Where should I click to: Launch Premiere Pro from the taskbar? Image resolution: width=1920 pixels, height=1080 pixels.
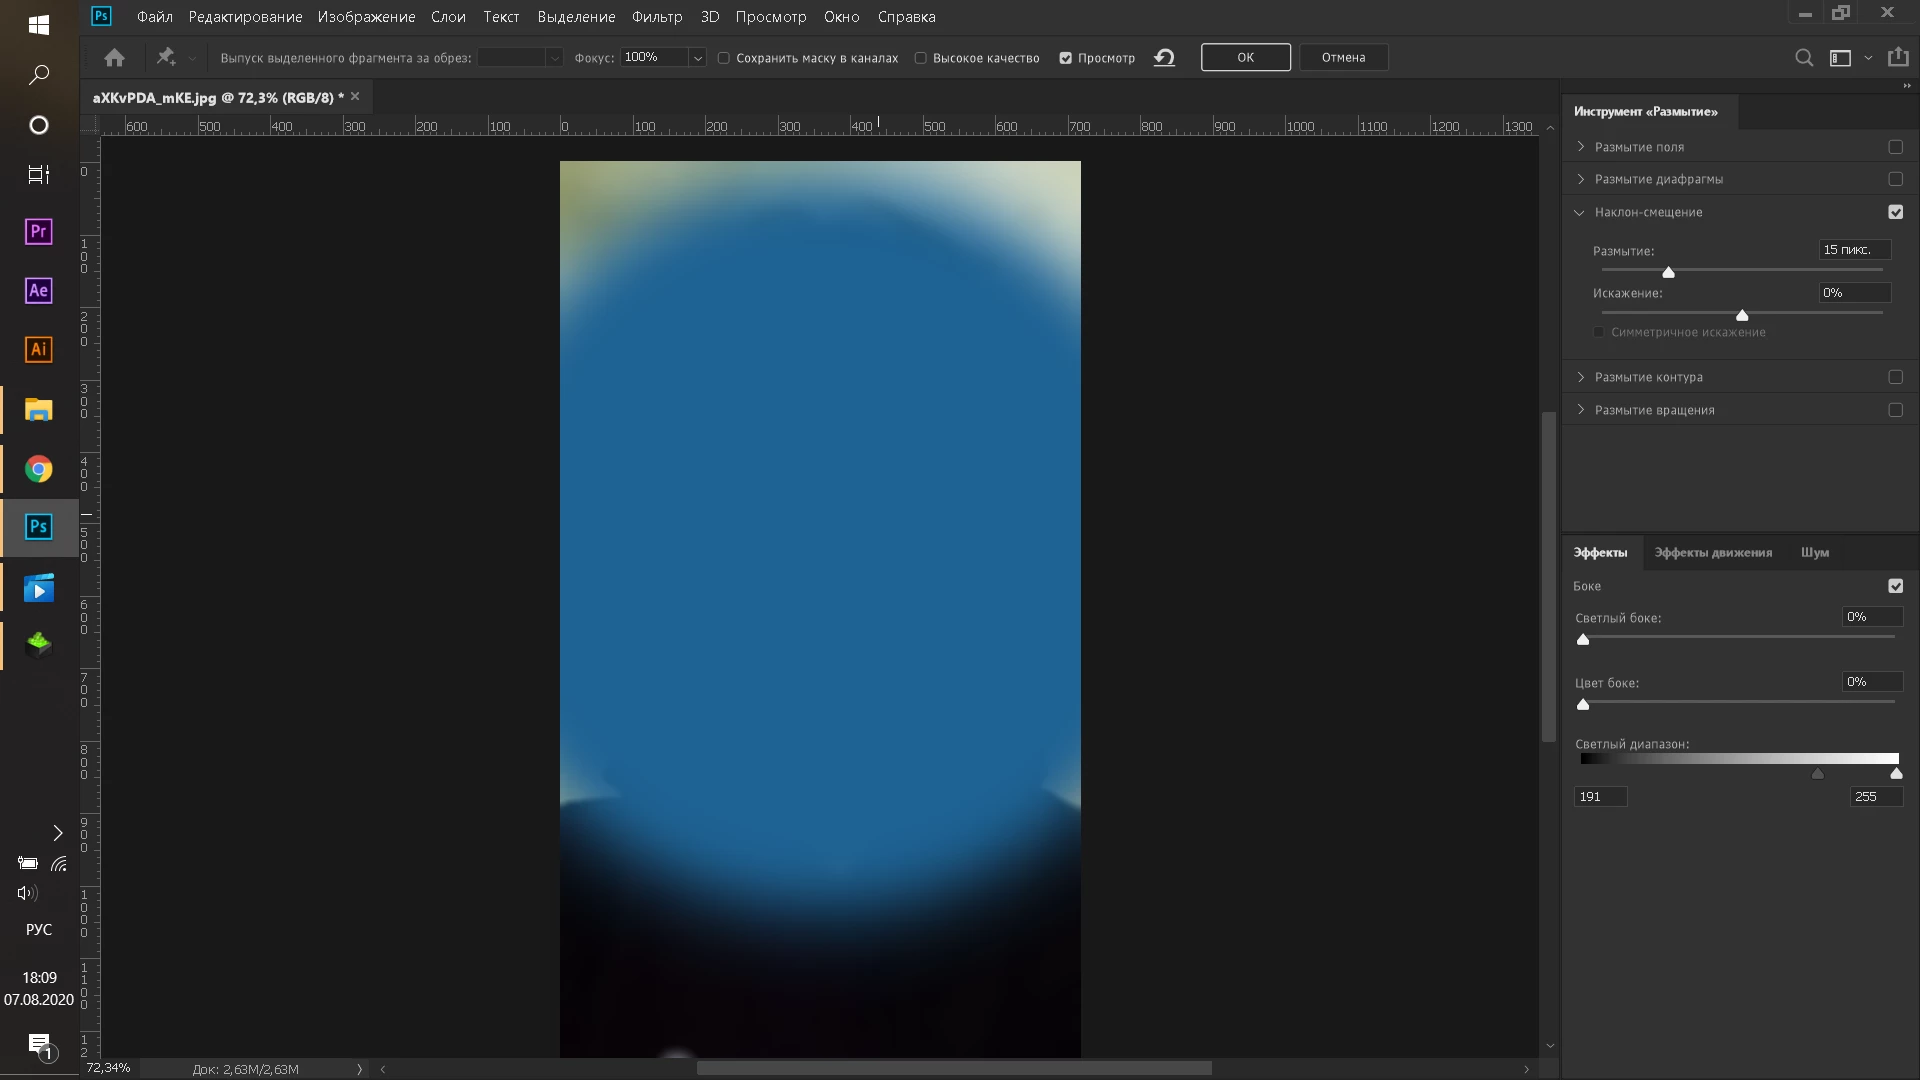(x=38, y=232)
